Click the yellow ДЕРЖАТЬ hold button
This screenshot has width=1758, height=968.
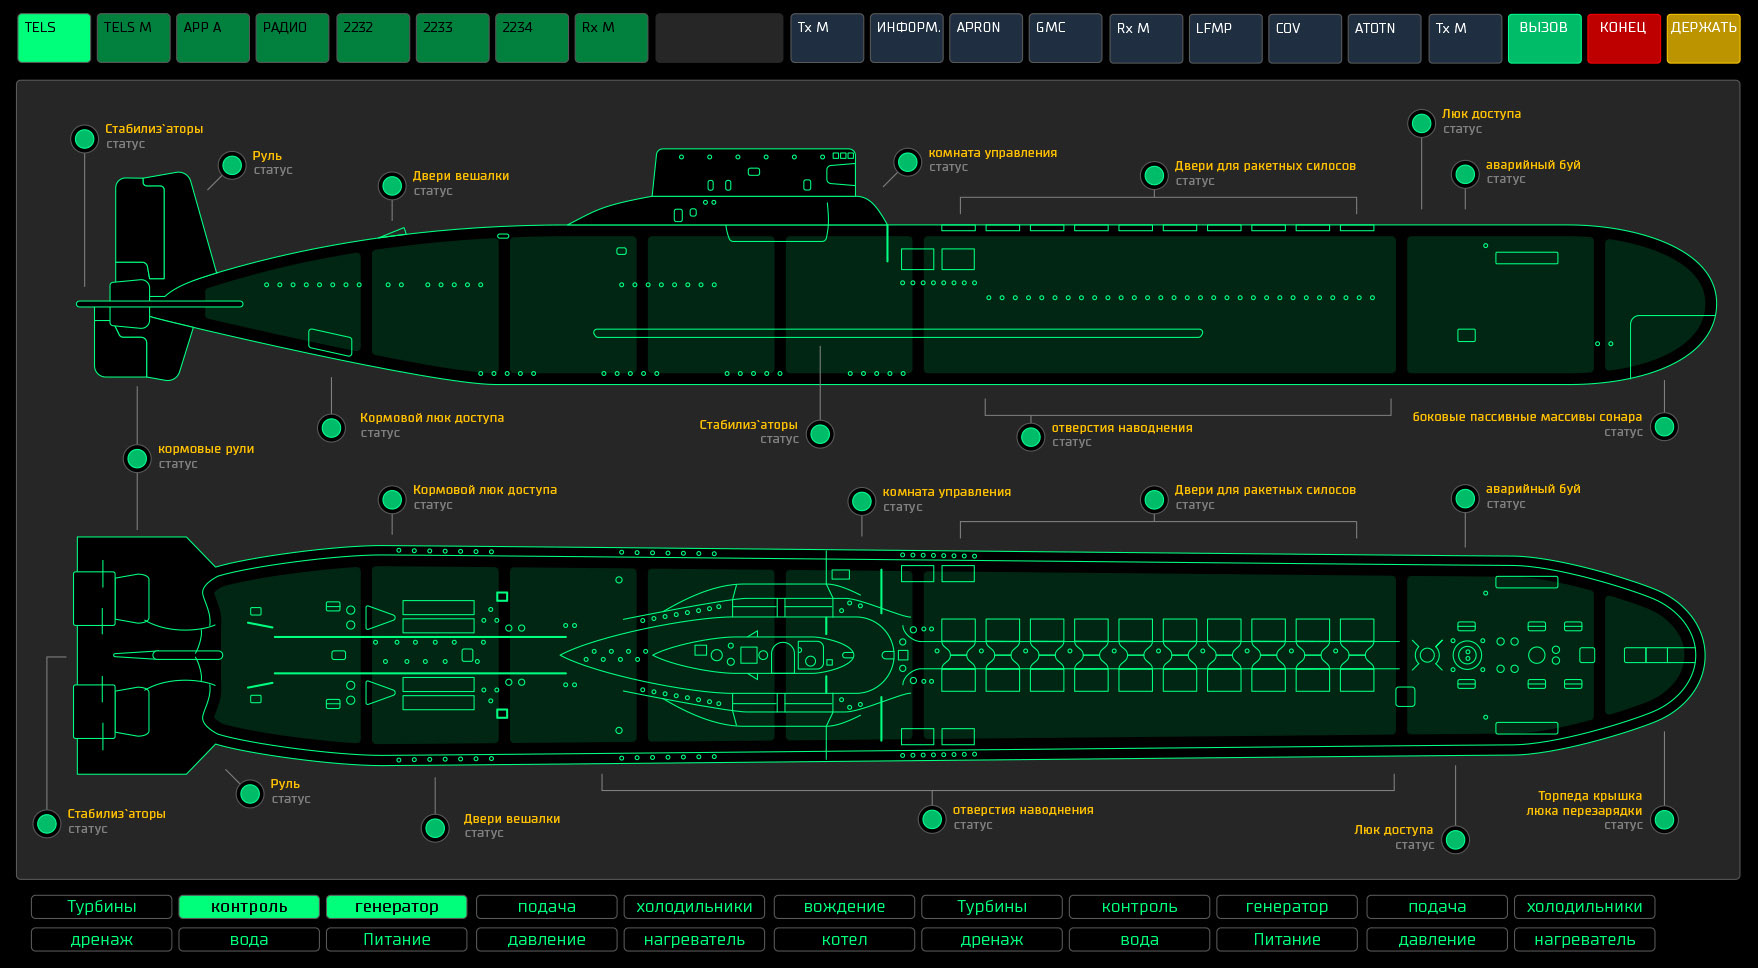(1703, 38)
